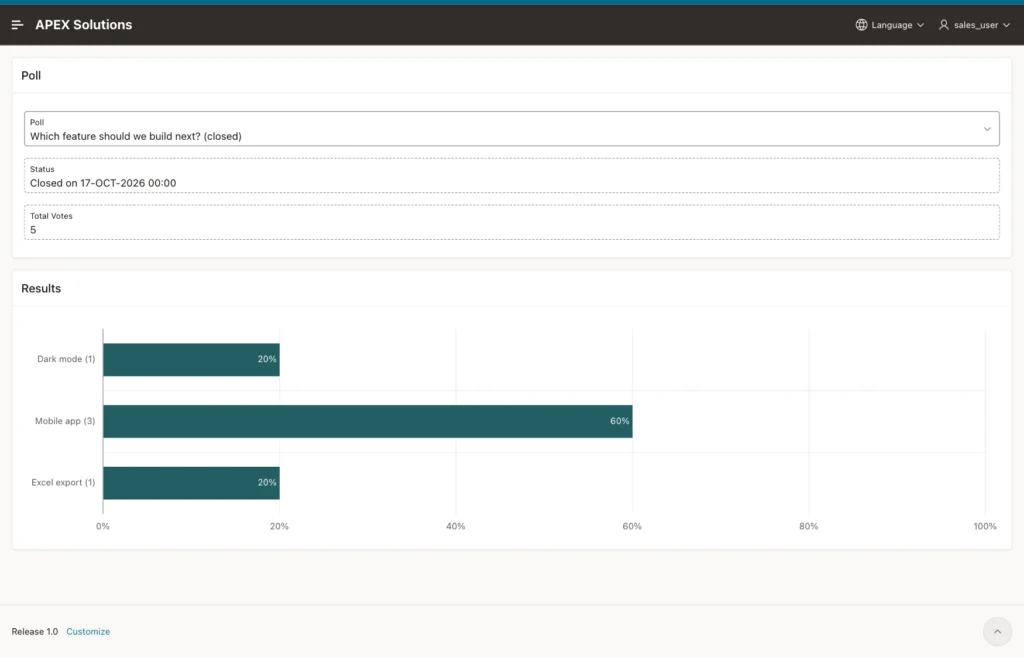Click the scroll to top button
The width and height of the screenshot is (1024, 658).
click(x=997, y=631)
